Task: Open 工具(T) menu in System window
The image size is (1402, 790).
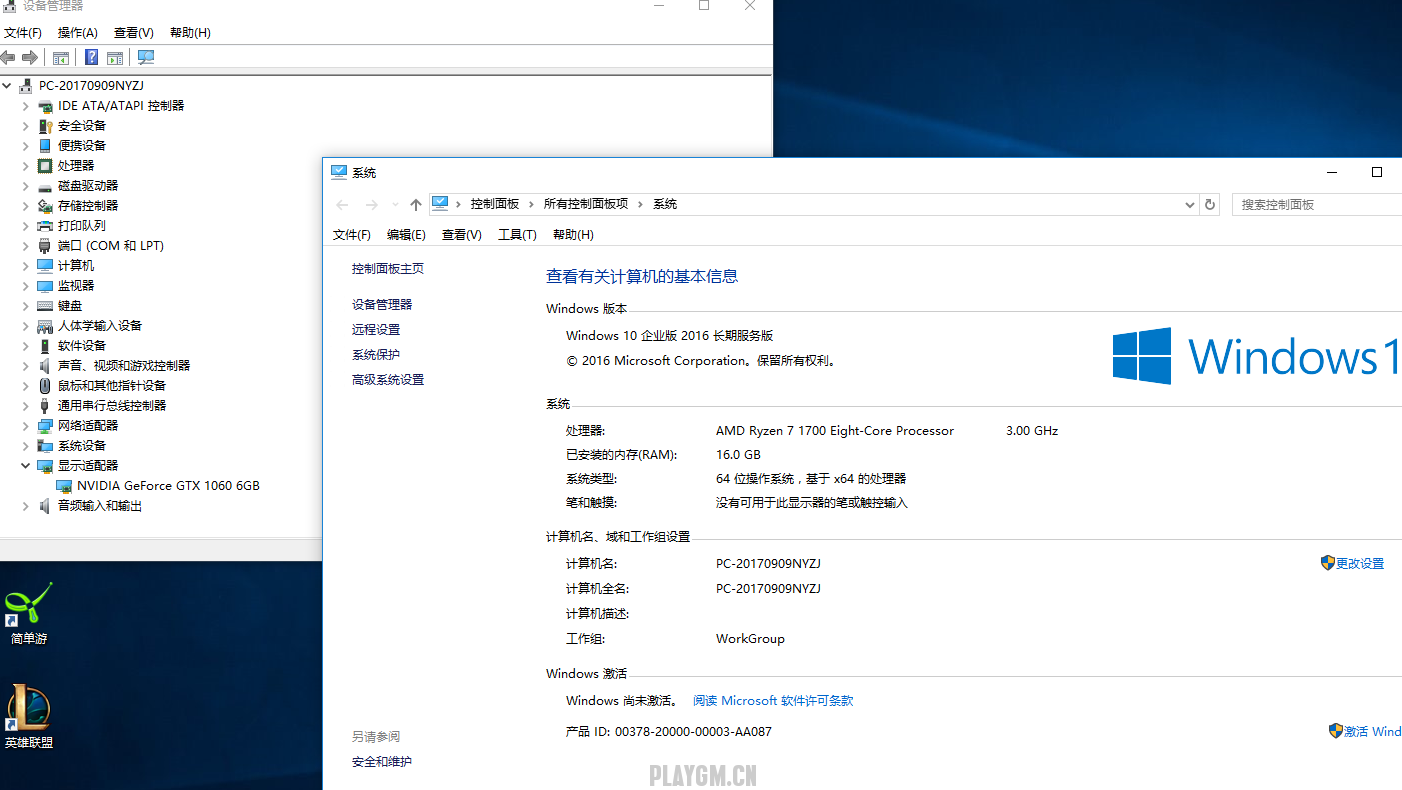Action: (517, 235)
